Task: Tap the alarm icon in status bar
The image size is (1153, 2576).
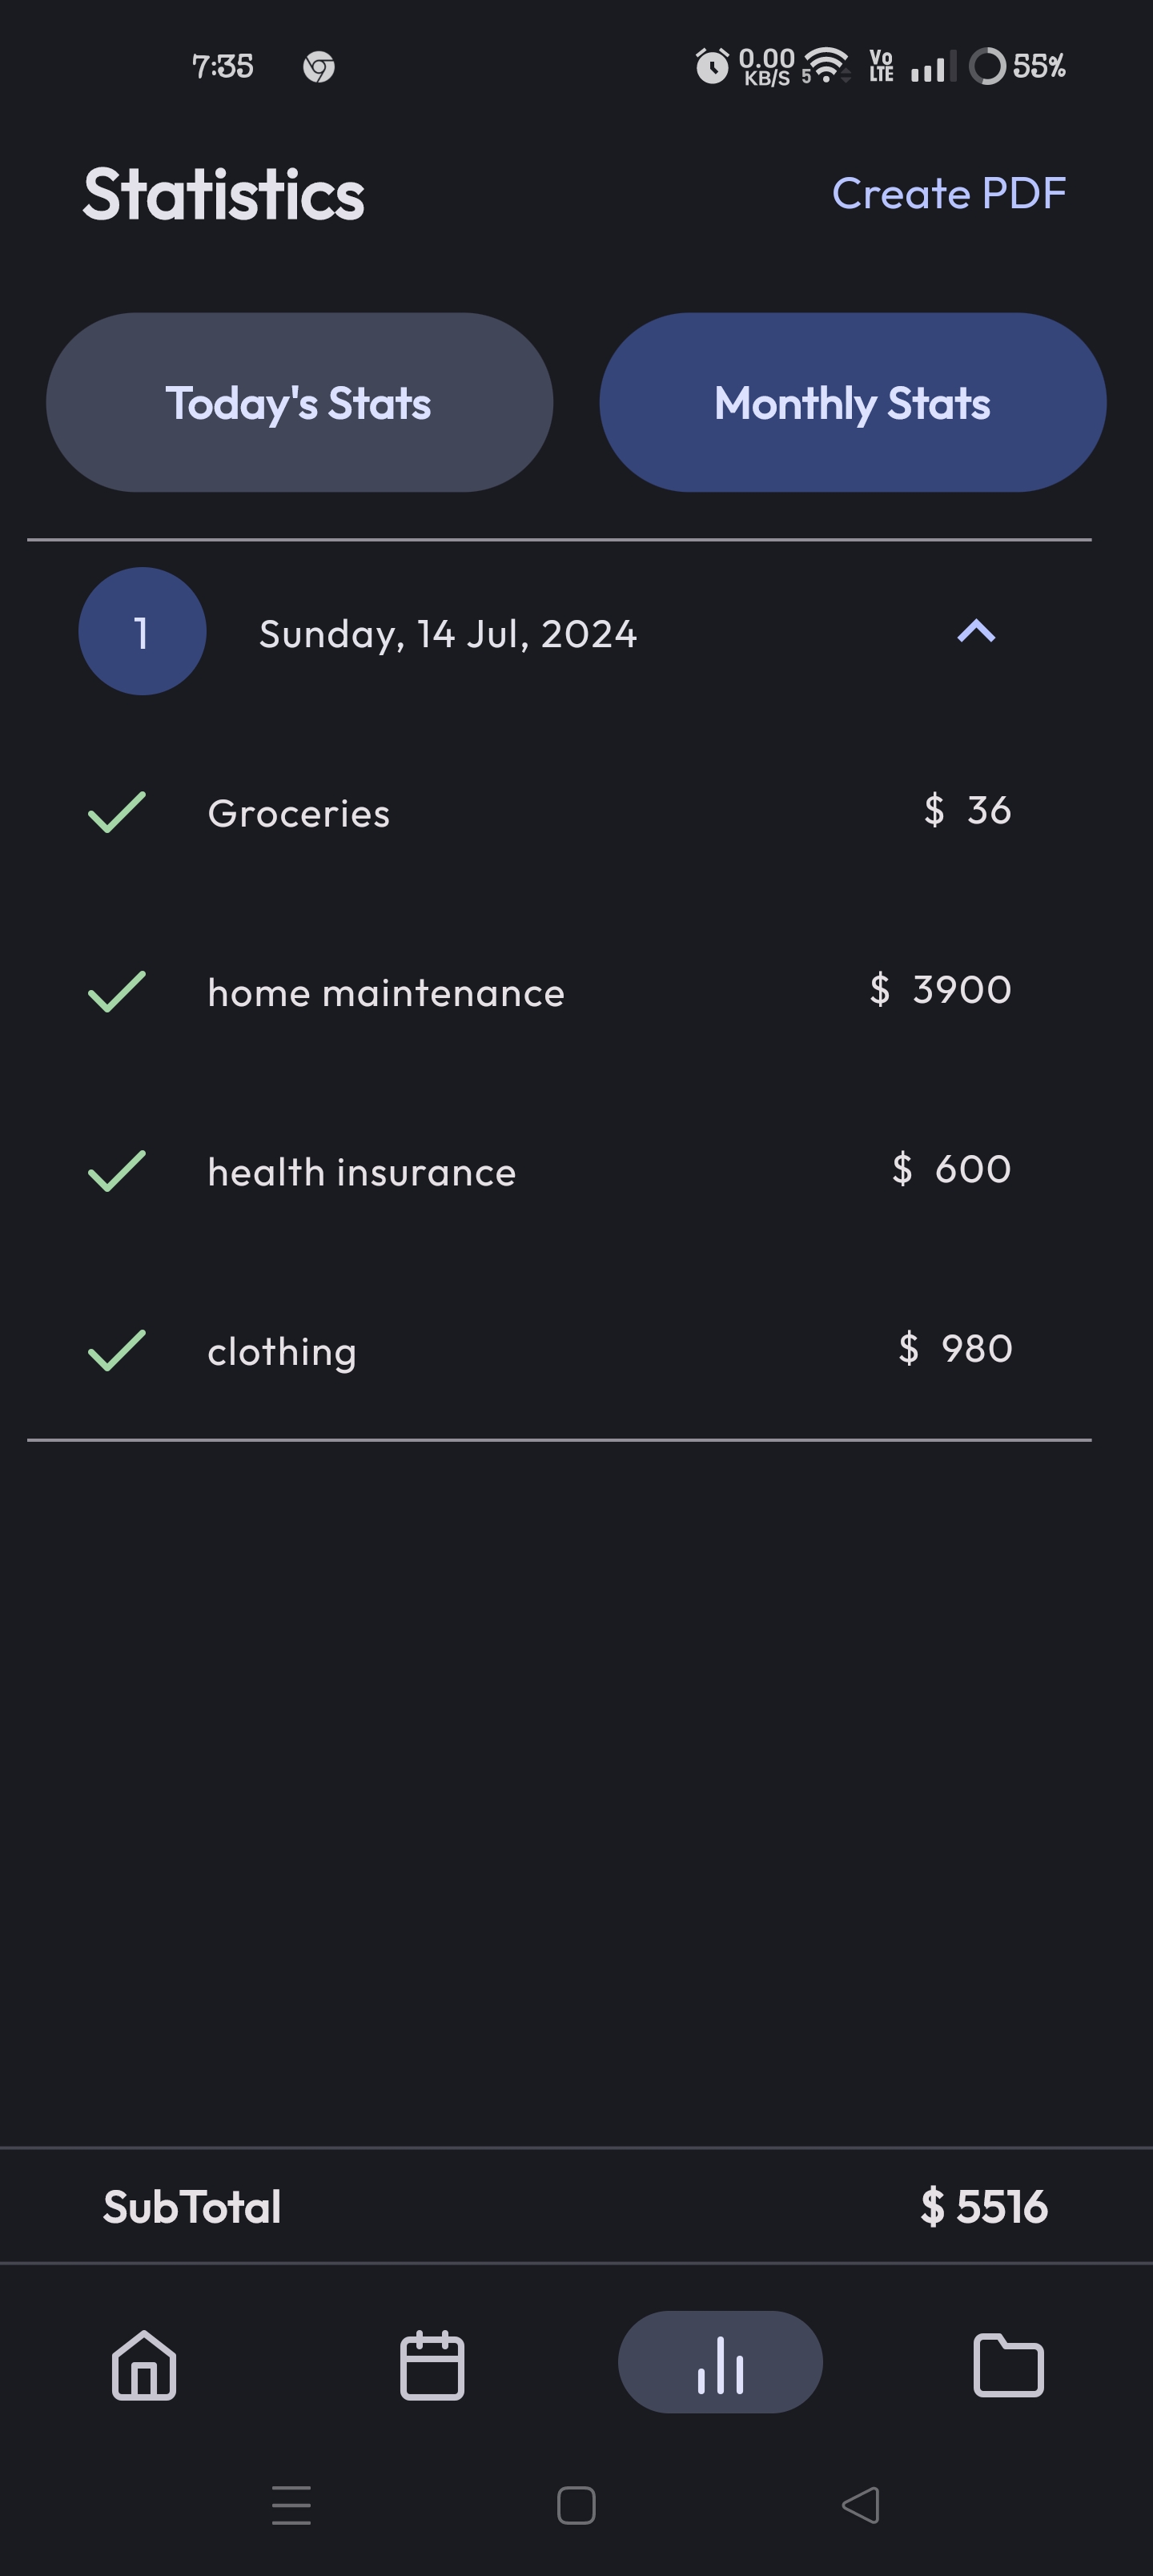Action: pos(712,67)
